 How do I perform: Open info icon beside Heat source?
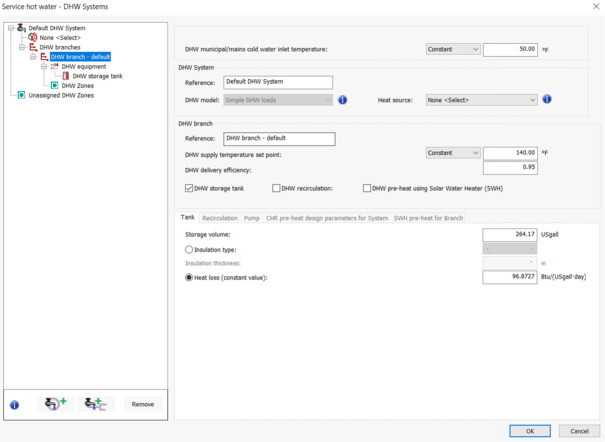(x=547, y=100)
